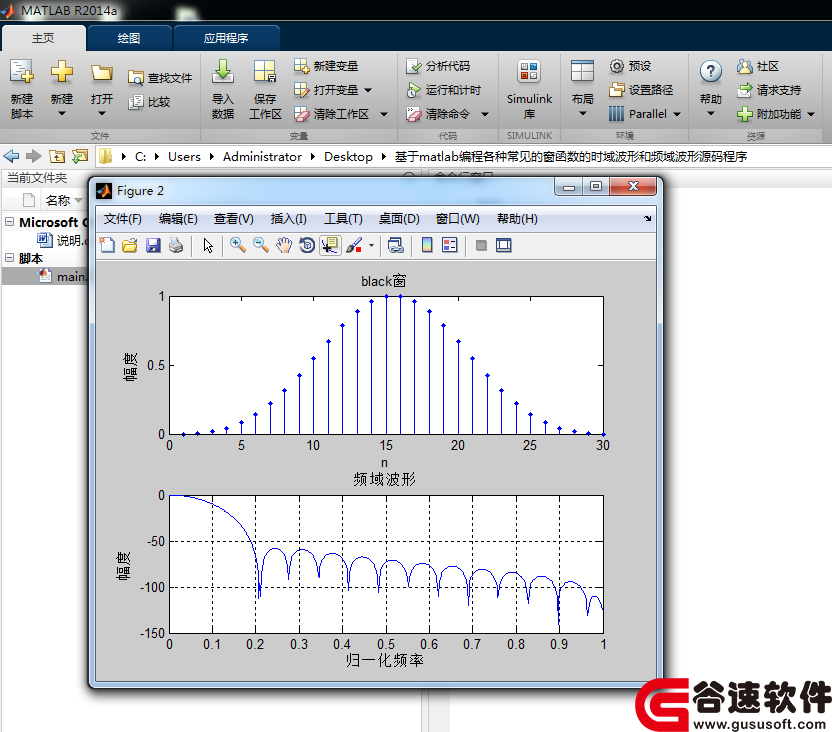832x732 pixels.
Task: Open the 桌面(D) menu in Figure 2
Action: pos(399,219)
